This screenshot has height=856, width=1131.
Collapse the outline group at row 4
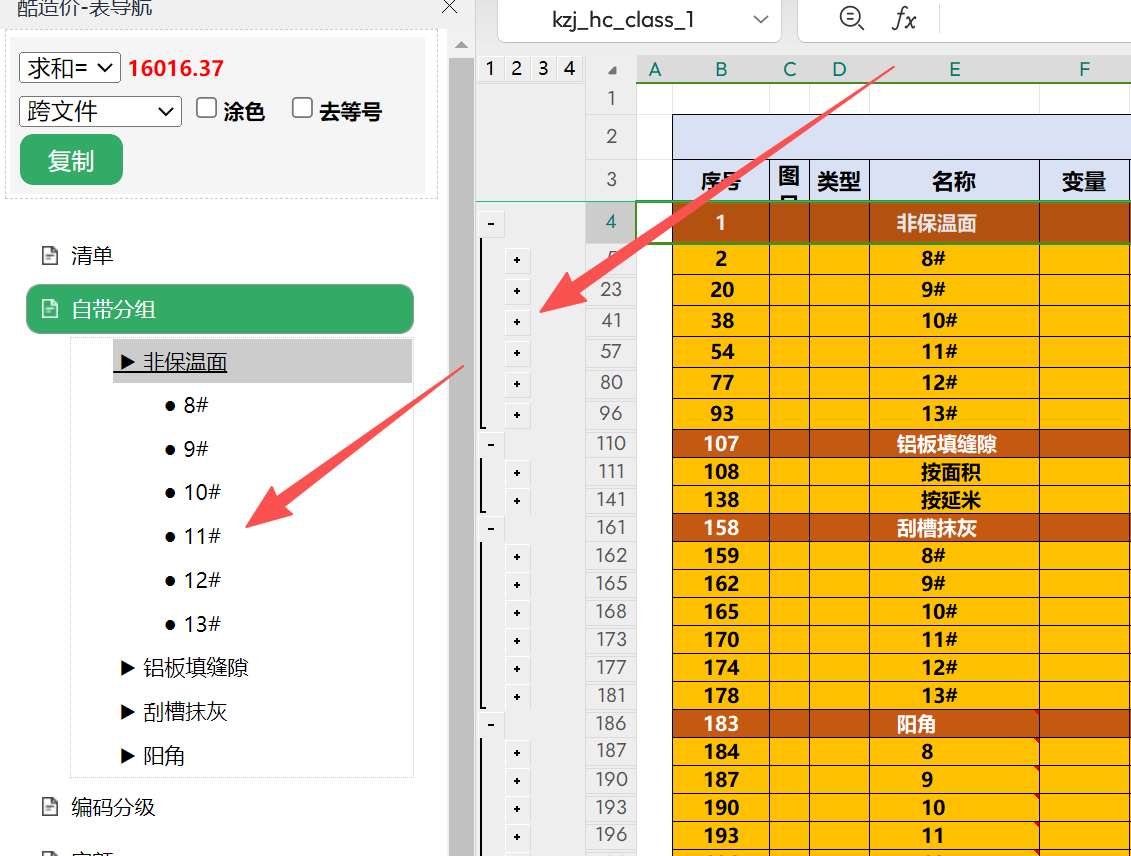[x=490, y=223]
